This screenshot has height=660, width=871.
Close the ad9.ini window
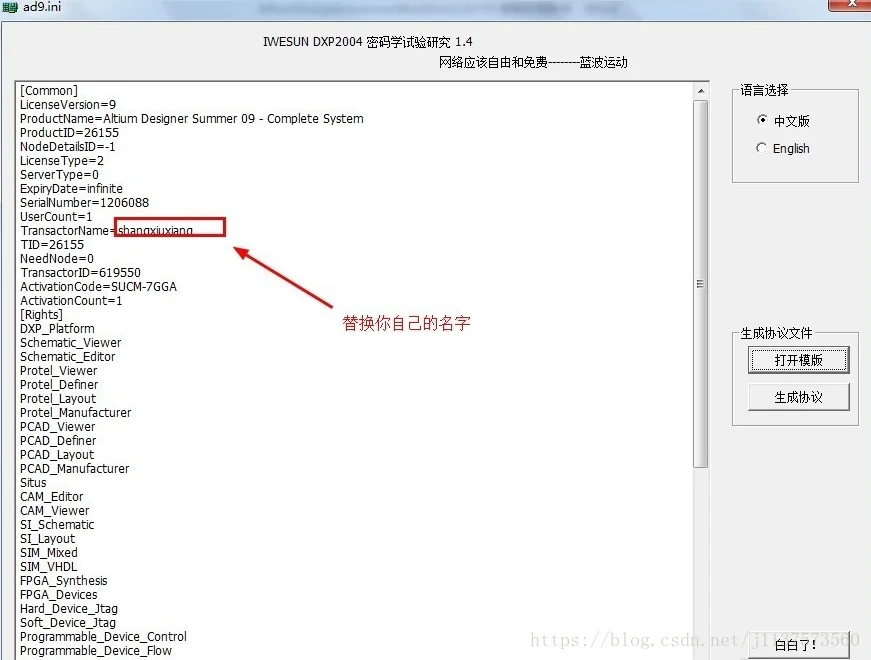pyautogui.click(x=852, y=4)
